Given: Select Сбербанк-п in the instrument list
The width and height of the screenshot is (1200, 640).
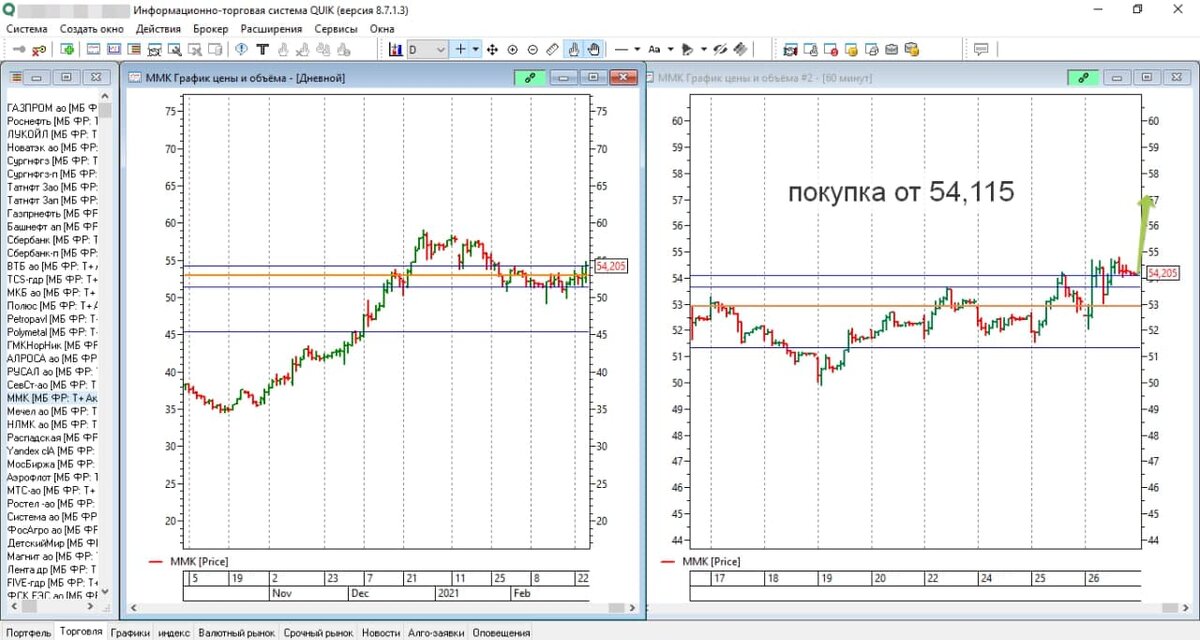Looking at the screenshot, I should [52, 252].
